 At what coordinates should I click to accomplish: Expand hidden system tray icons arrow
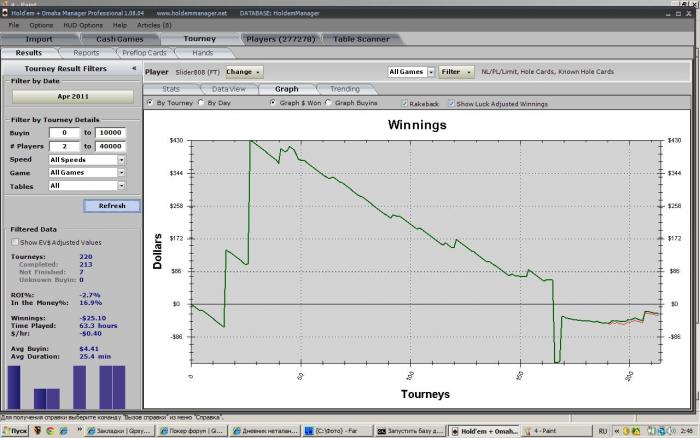click(617, 431)
